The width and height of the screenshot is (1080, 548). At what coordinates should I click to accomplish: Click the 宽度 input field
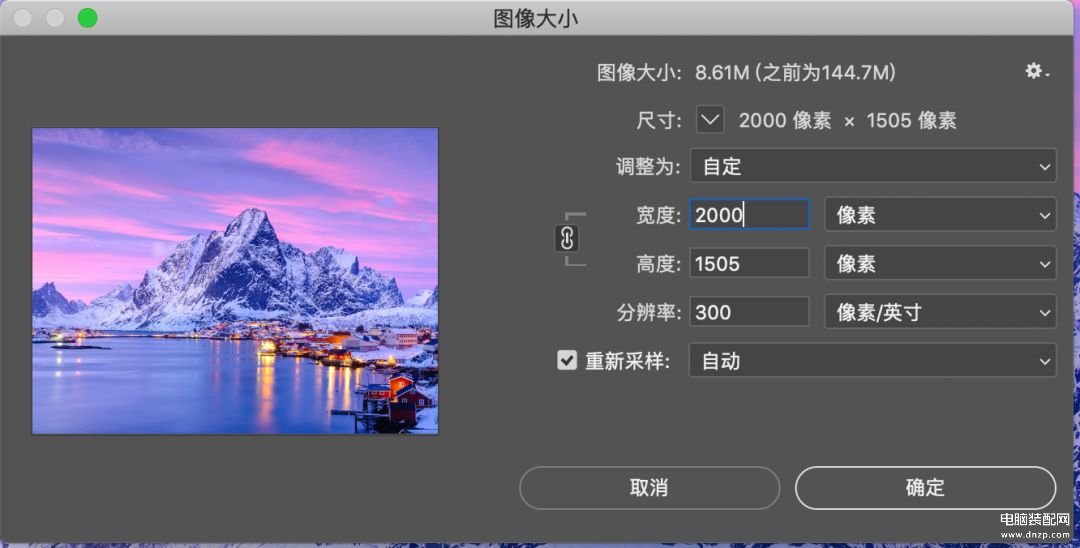(x=749, y=215)
